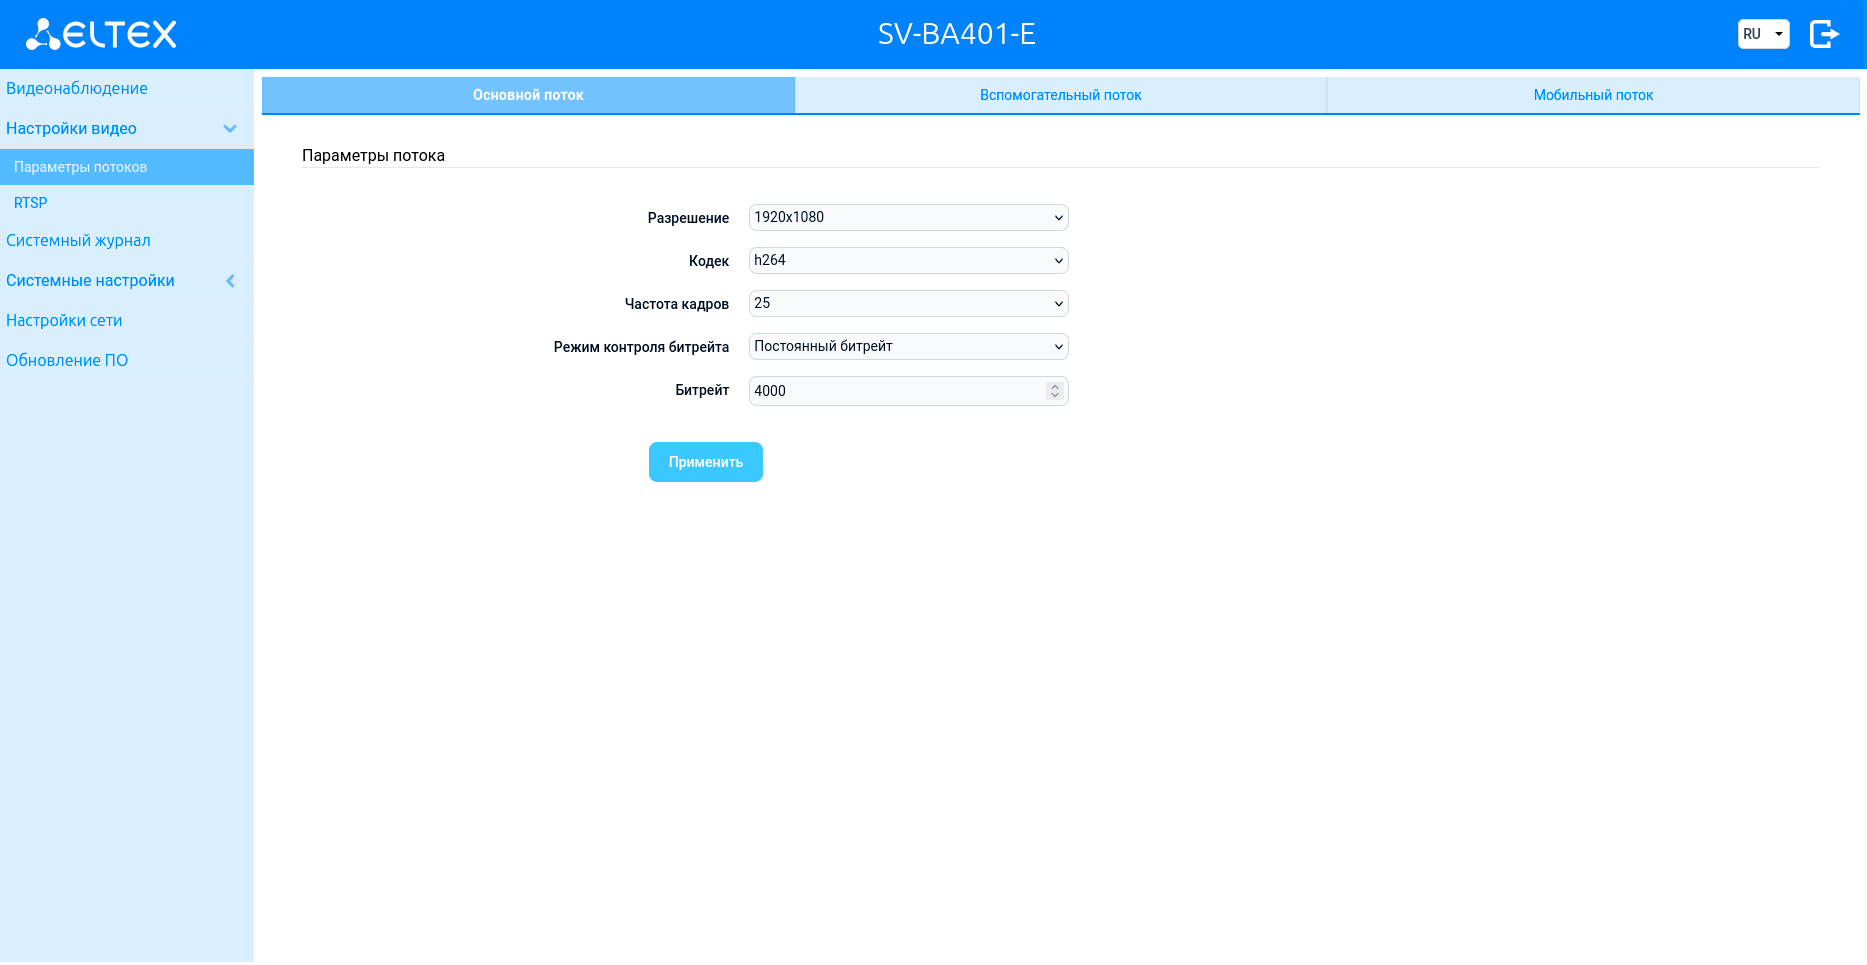Click the Применить button
This screenshot has width=1867, height=965.
(706, 462)
